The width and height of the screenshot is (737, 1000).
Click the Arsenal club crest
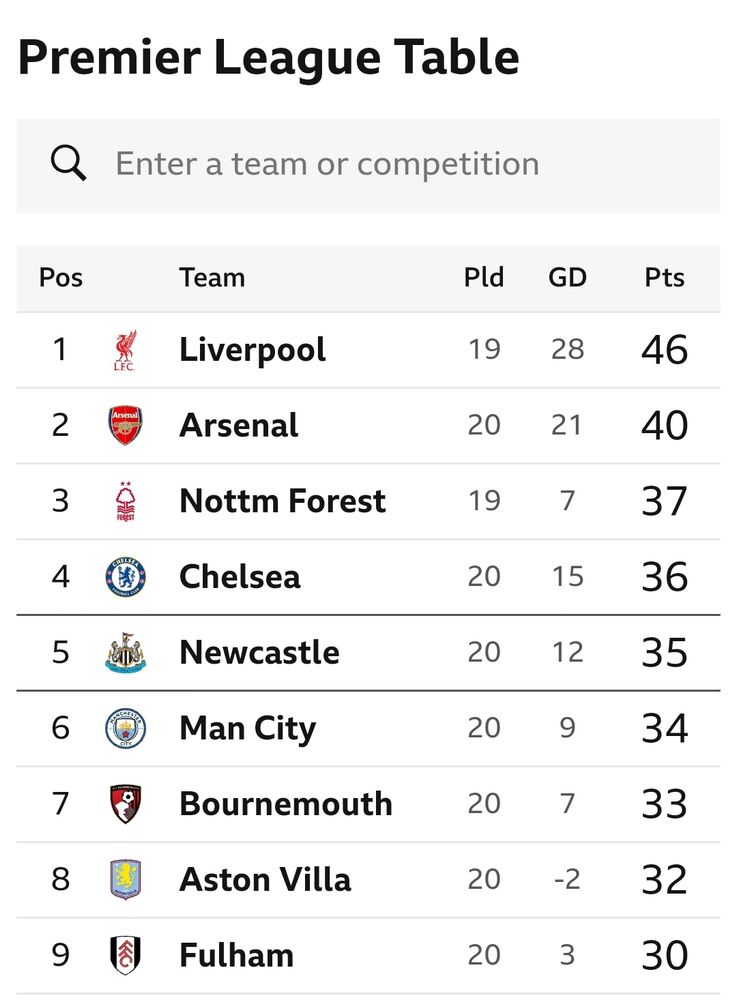pyautogui.click(x=125, y=425)
